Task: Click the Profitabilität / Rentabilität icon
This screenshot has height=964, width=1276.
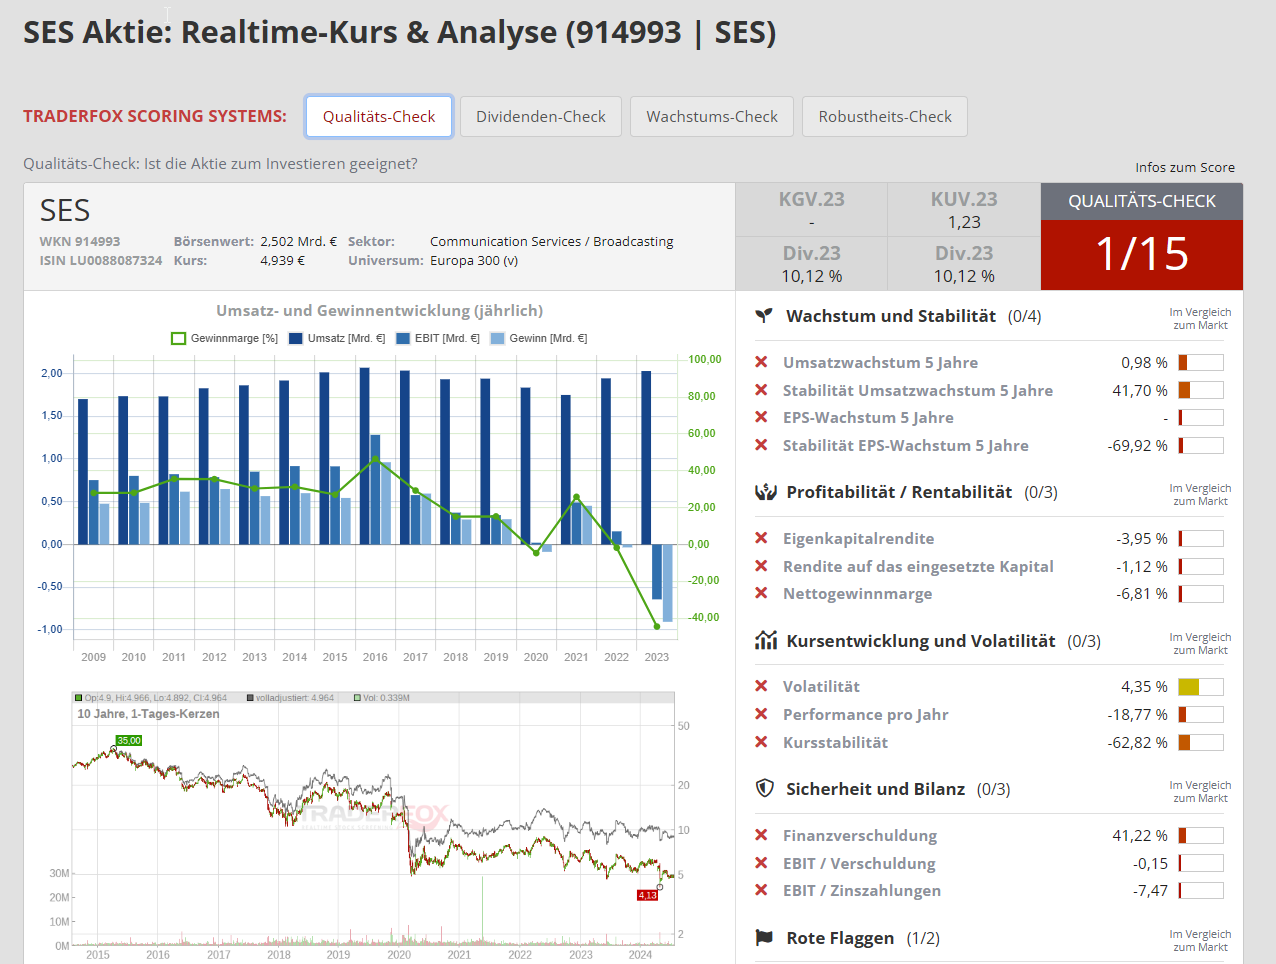Action: tap(765, 492)
